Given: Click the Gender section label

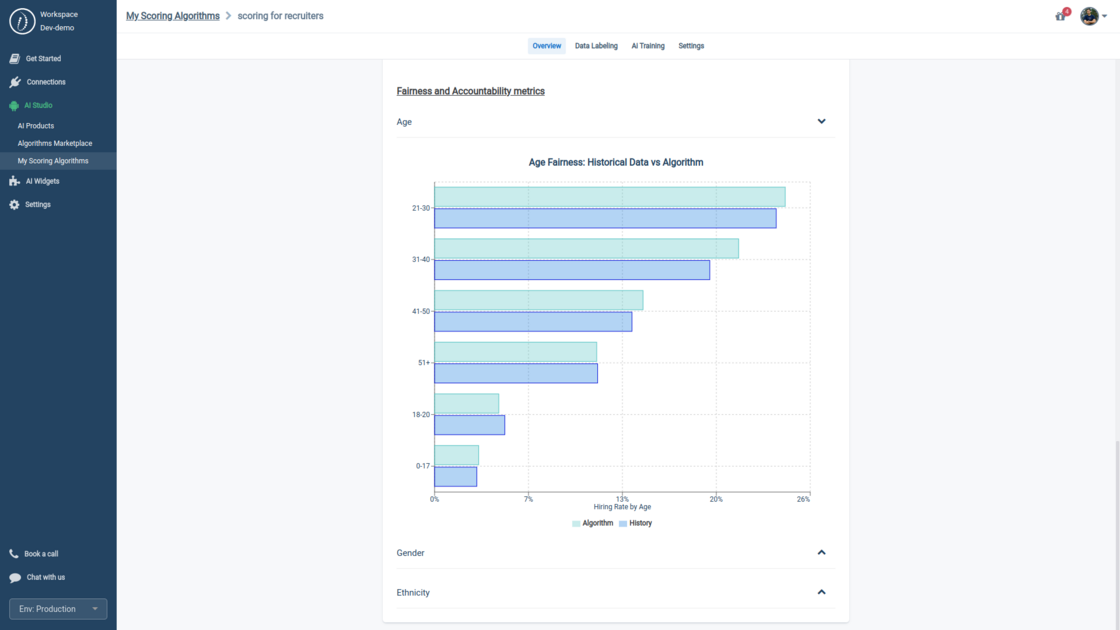Looking at the screenshot, I should tap(410, 553).
